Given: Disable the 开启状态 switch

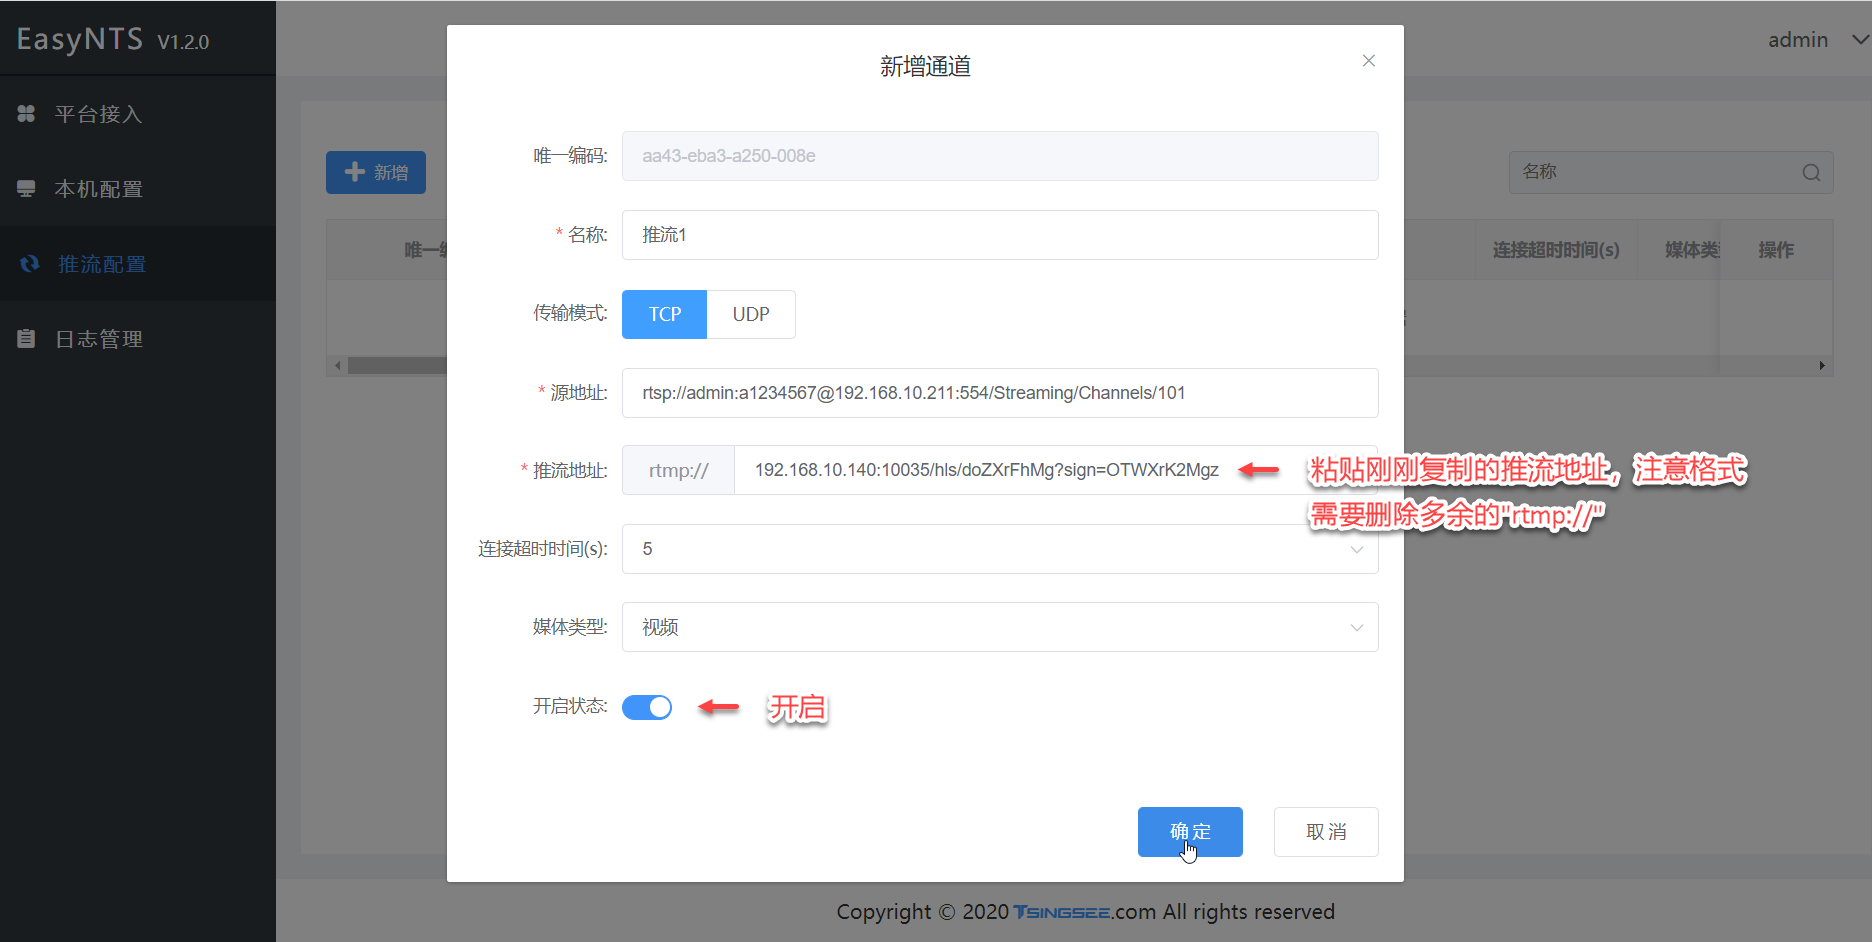Looking at the screenshot, I should 647,707.
